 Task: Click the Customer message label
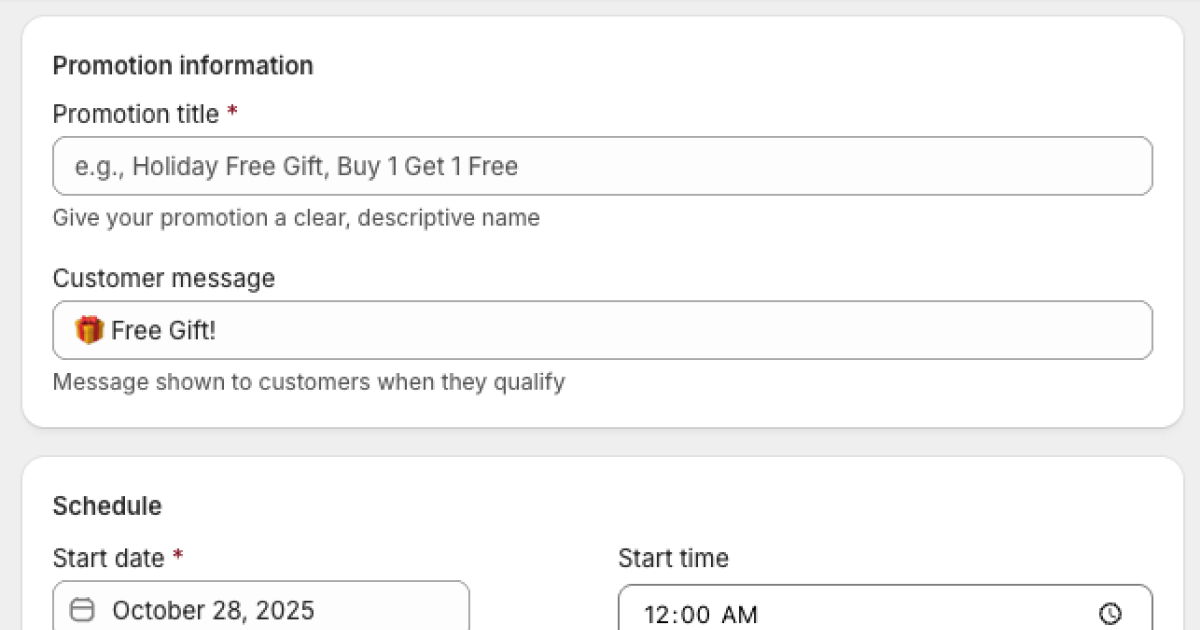tap(163, 278)
